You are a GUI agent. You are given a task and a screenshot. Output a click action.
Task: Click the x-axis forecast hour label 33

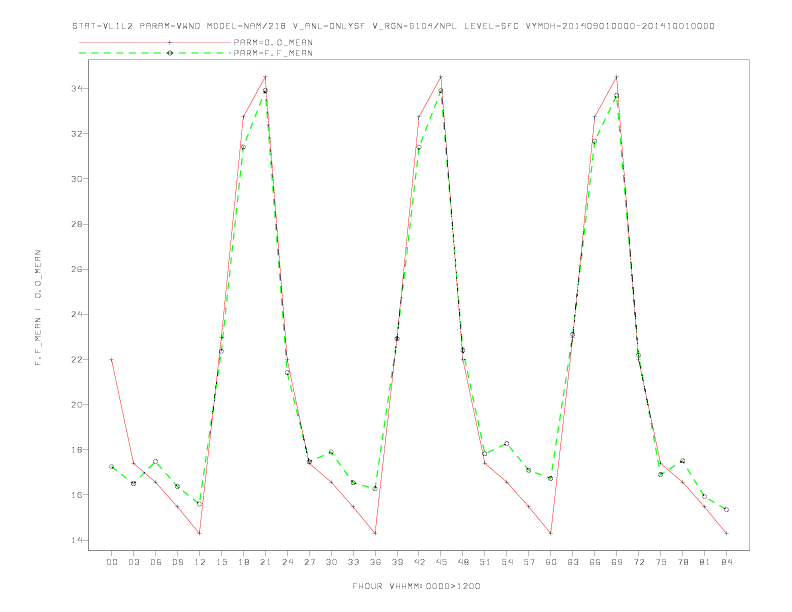(353, 562)
